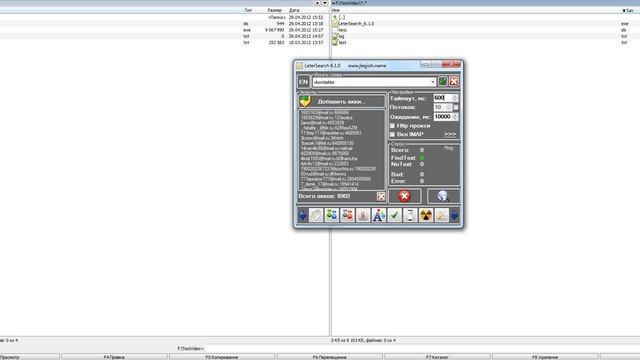
Task: Click the wait time field showing 10000
Action: (442, 117)
